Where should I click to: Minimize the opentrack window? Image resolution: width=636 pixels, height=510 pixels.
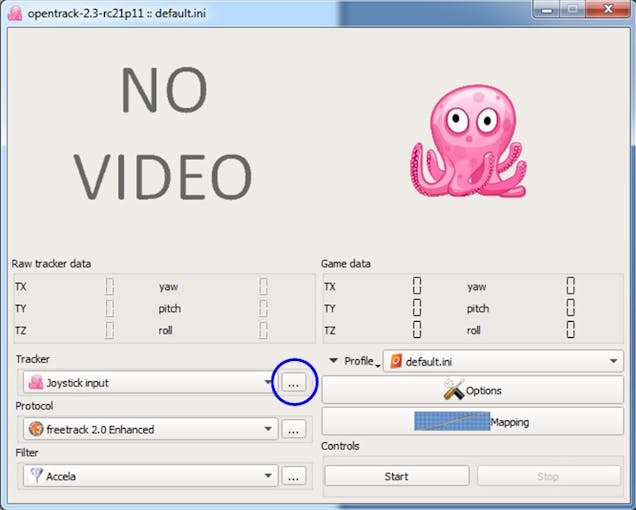pyautogui.click(x=547, y=9)
